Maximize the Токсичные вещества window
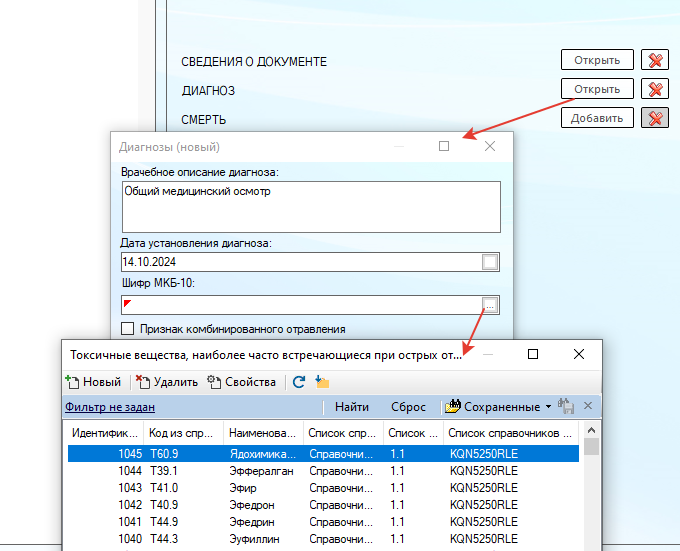Viewport: 680px width, 551px height. tap(533, 354)
